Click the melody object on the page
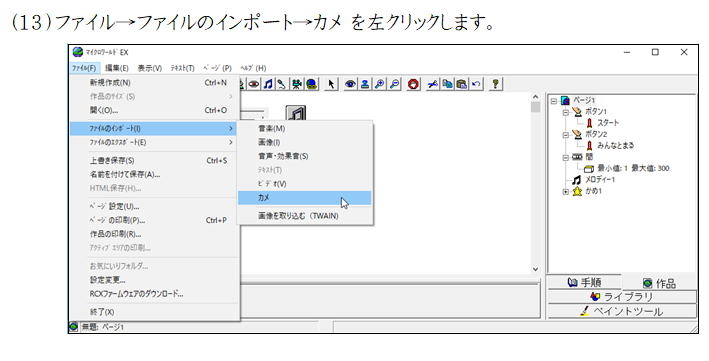This screenshot has height=361, width=709. (x=296, y=113)
